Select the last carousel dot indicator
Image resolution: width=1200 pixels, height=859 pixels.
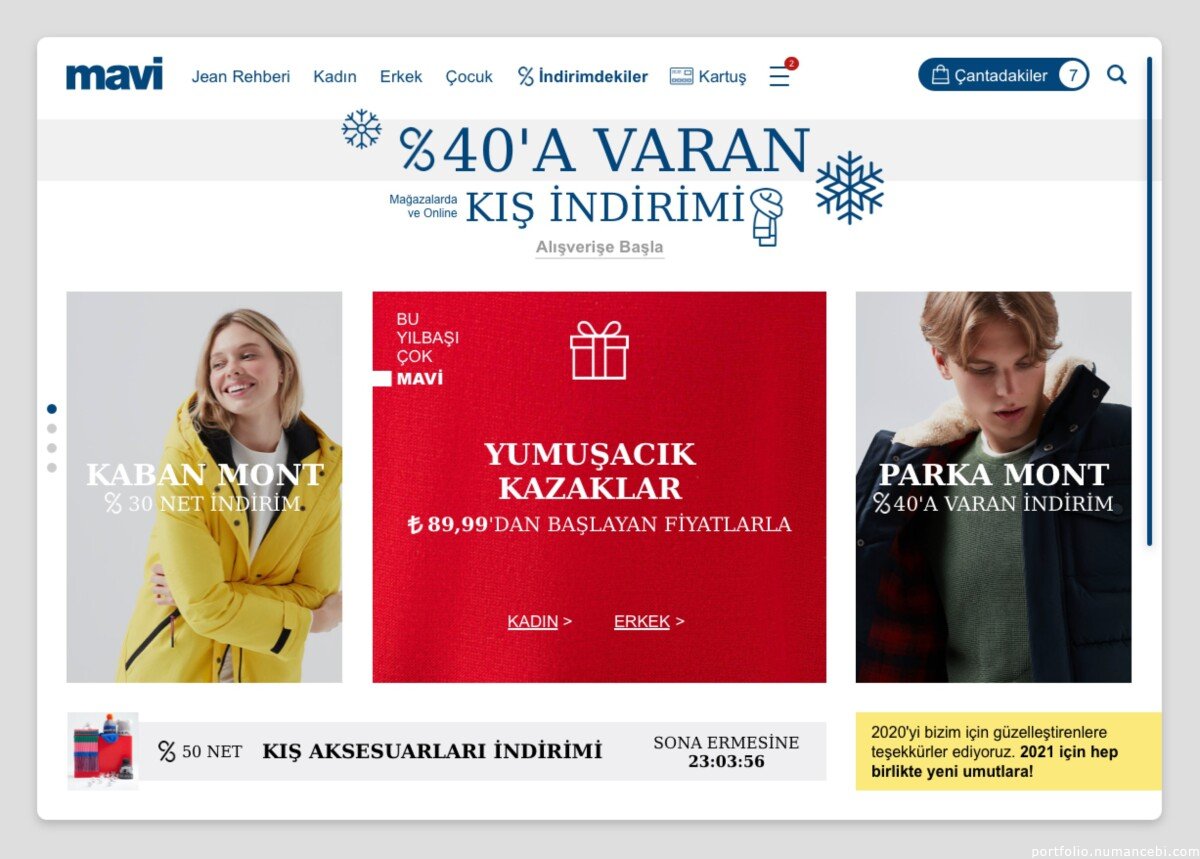point(52,467)
